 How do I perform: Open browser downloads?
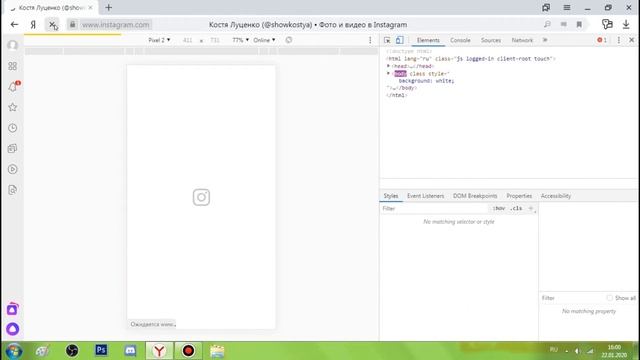(626, 24)
